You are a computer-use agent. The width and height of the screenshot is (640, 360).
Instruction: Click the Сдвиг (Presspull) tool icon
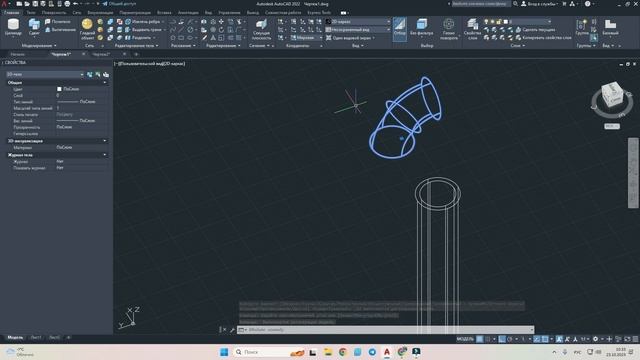point(34,25)
